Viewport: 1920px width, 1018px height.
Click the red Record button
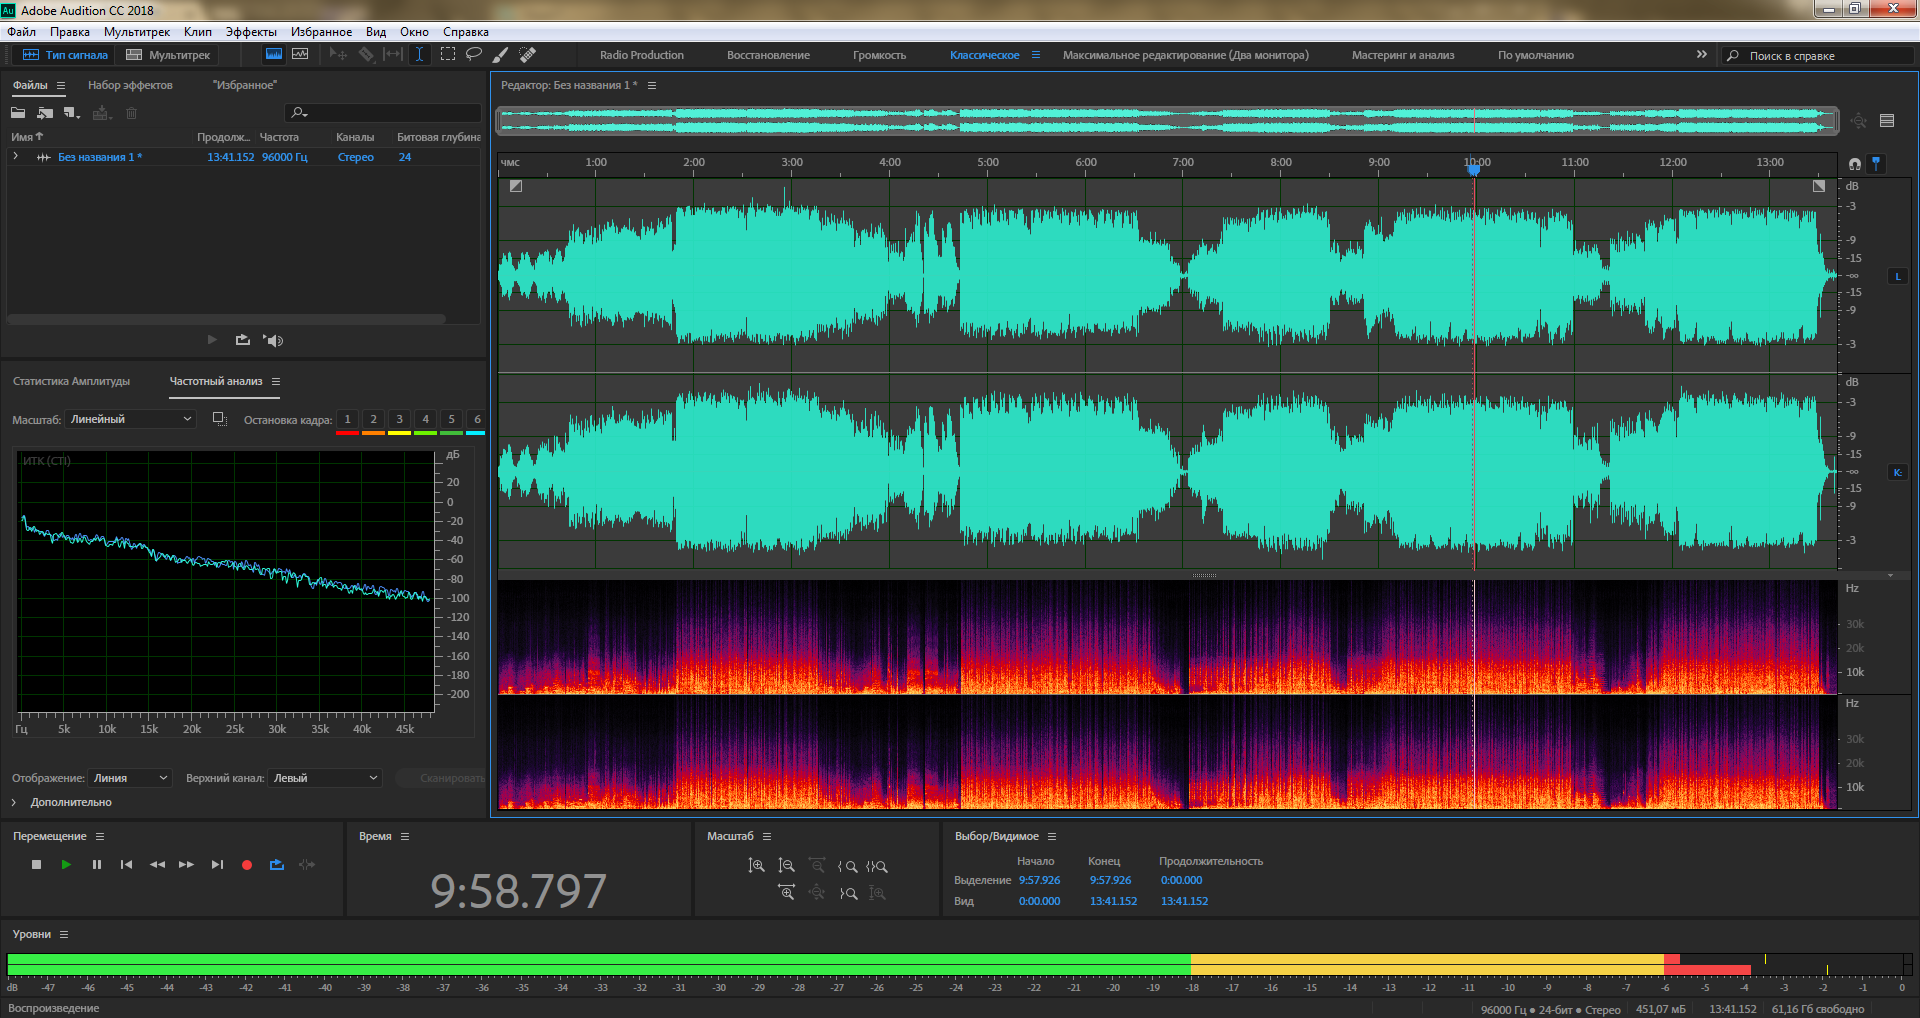point(247,865)
